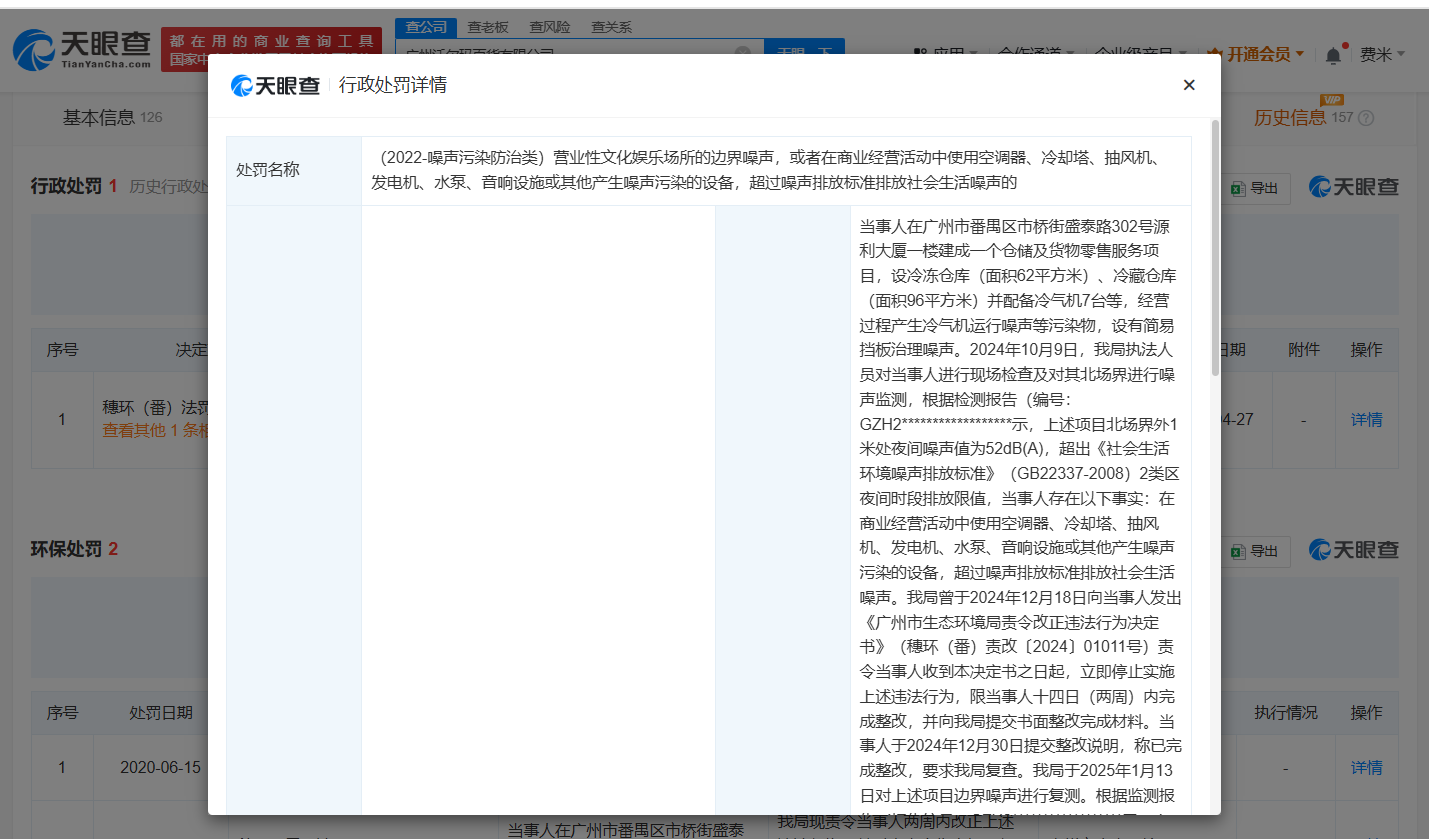Expand the 企业级产品 dropdown menu

(x=1140, y=53)
